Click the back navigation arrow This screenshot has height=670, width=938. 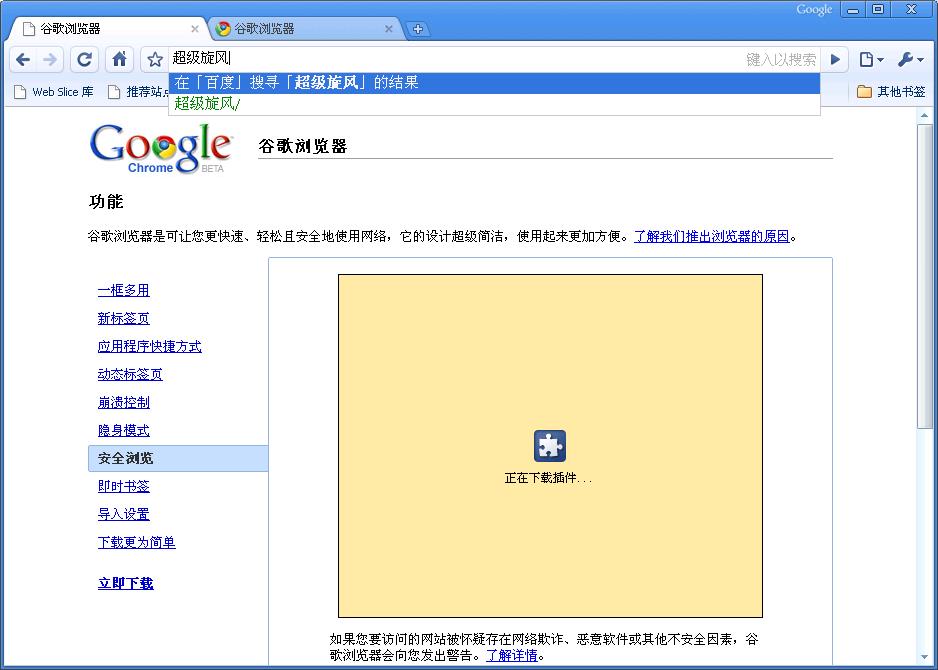pyautogui.click(x=23, y=59)
